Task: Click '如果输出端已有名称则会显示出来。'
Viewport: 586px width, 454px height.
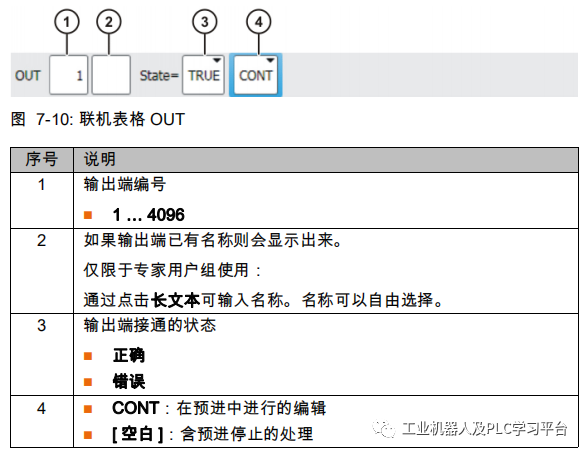Action: tap(213, 240)
